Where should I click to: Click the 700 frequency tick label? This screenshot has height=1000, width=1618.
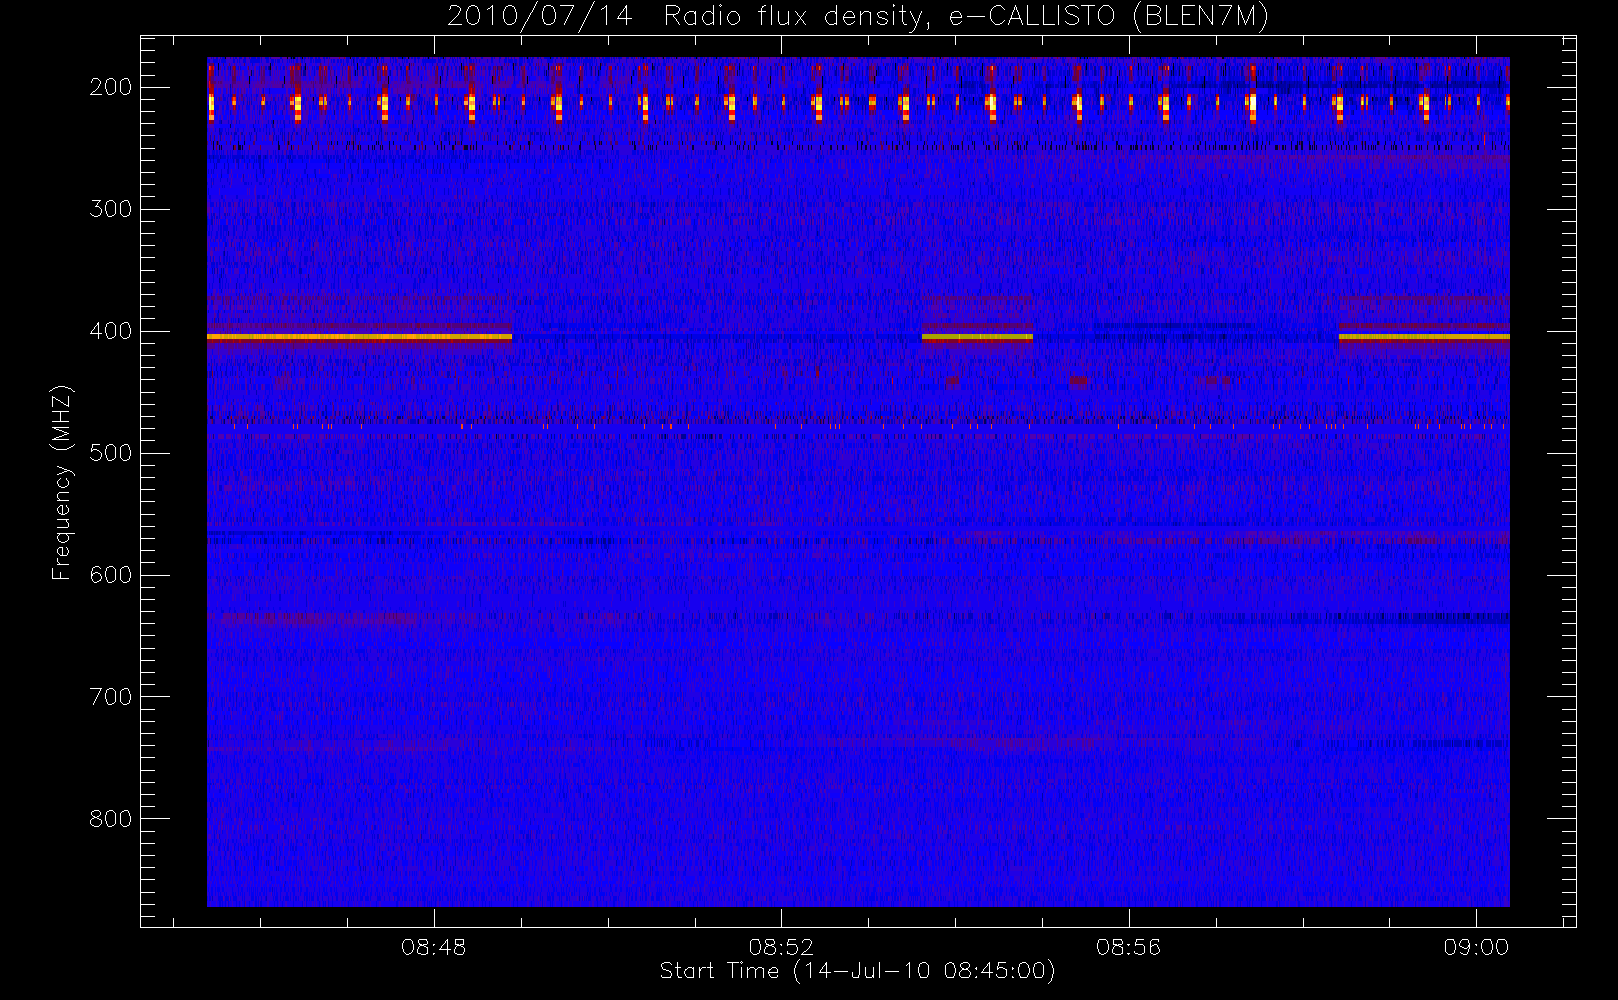(111, 697)
